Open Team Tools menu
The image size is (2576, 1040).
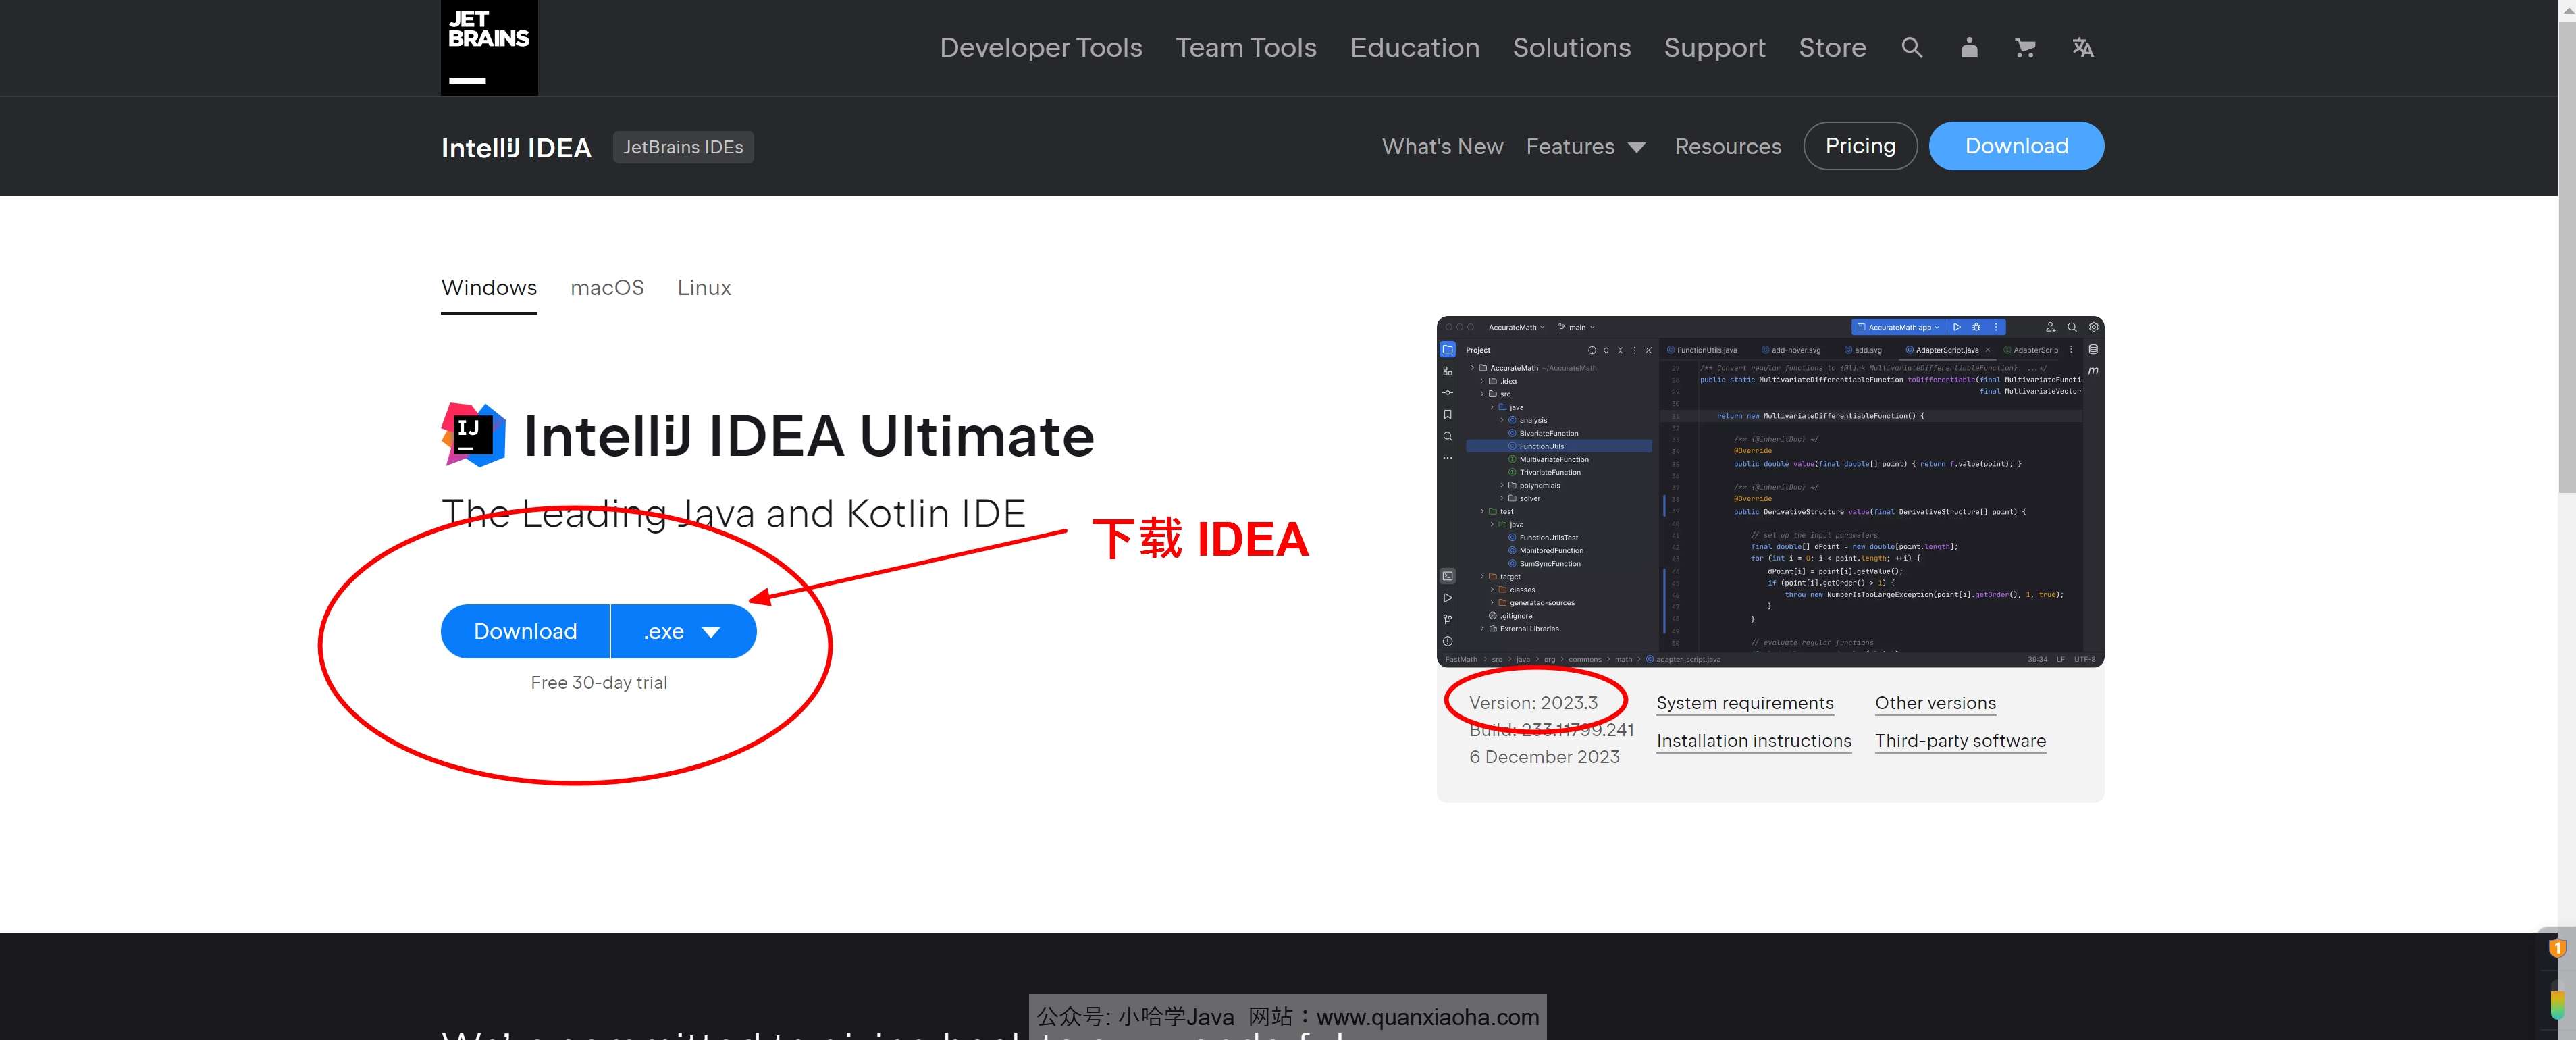point(1245,47)
